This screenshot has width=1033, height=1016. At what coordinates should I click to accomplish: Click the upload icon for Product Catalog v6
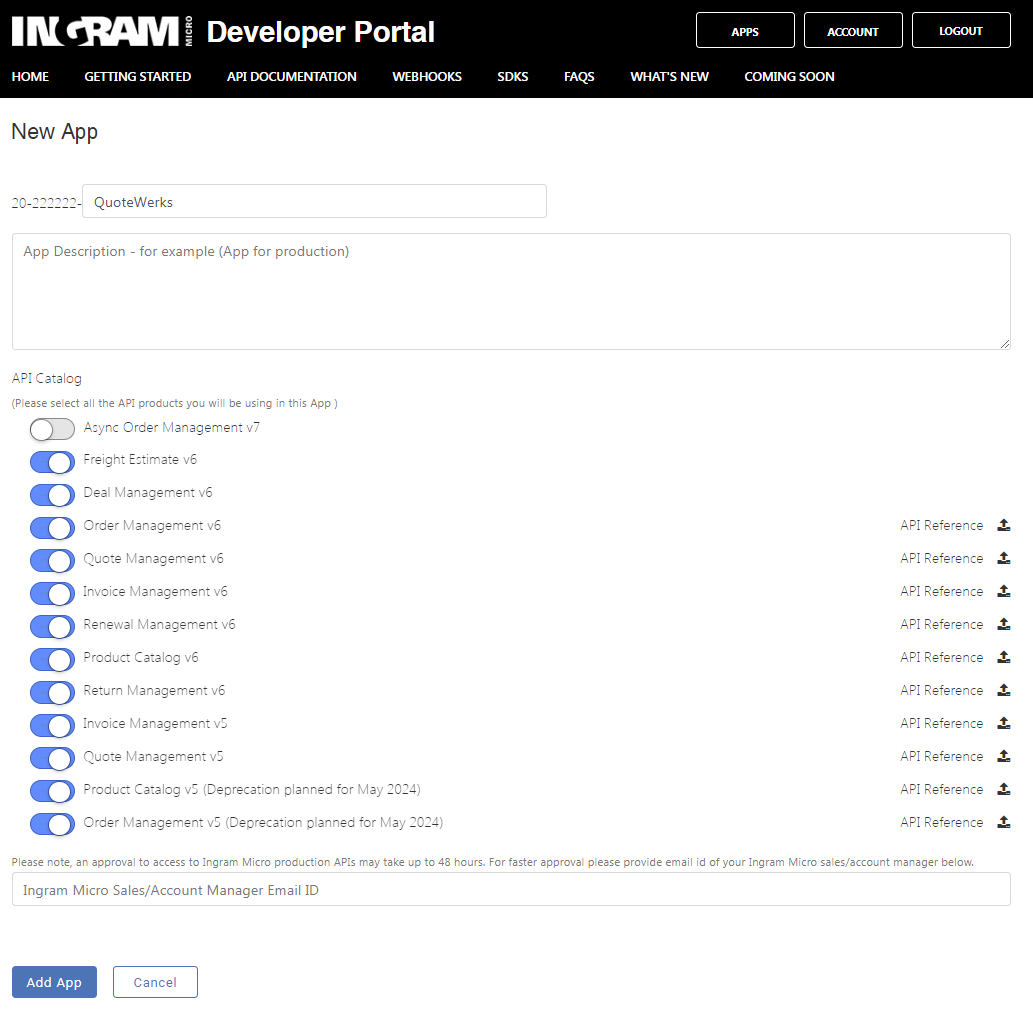point(1003,658)
